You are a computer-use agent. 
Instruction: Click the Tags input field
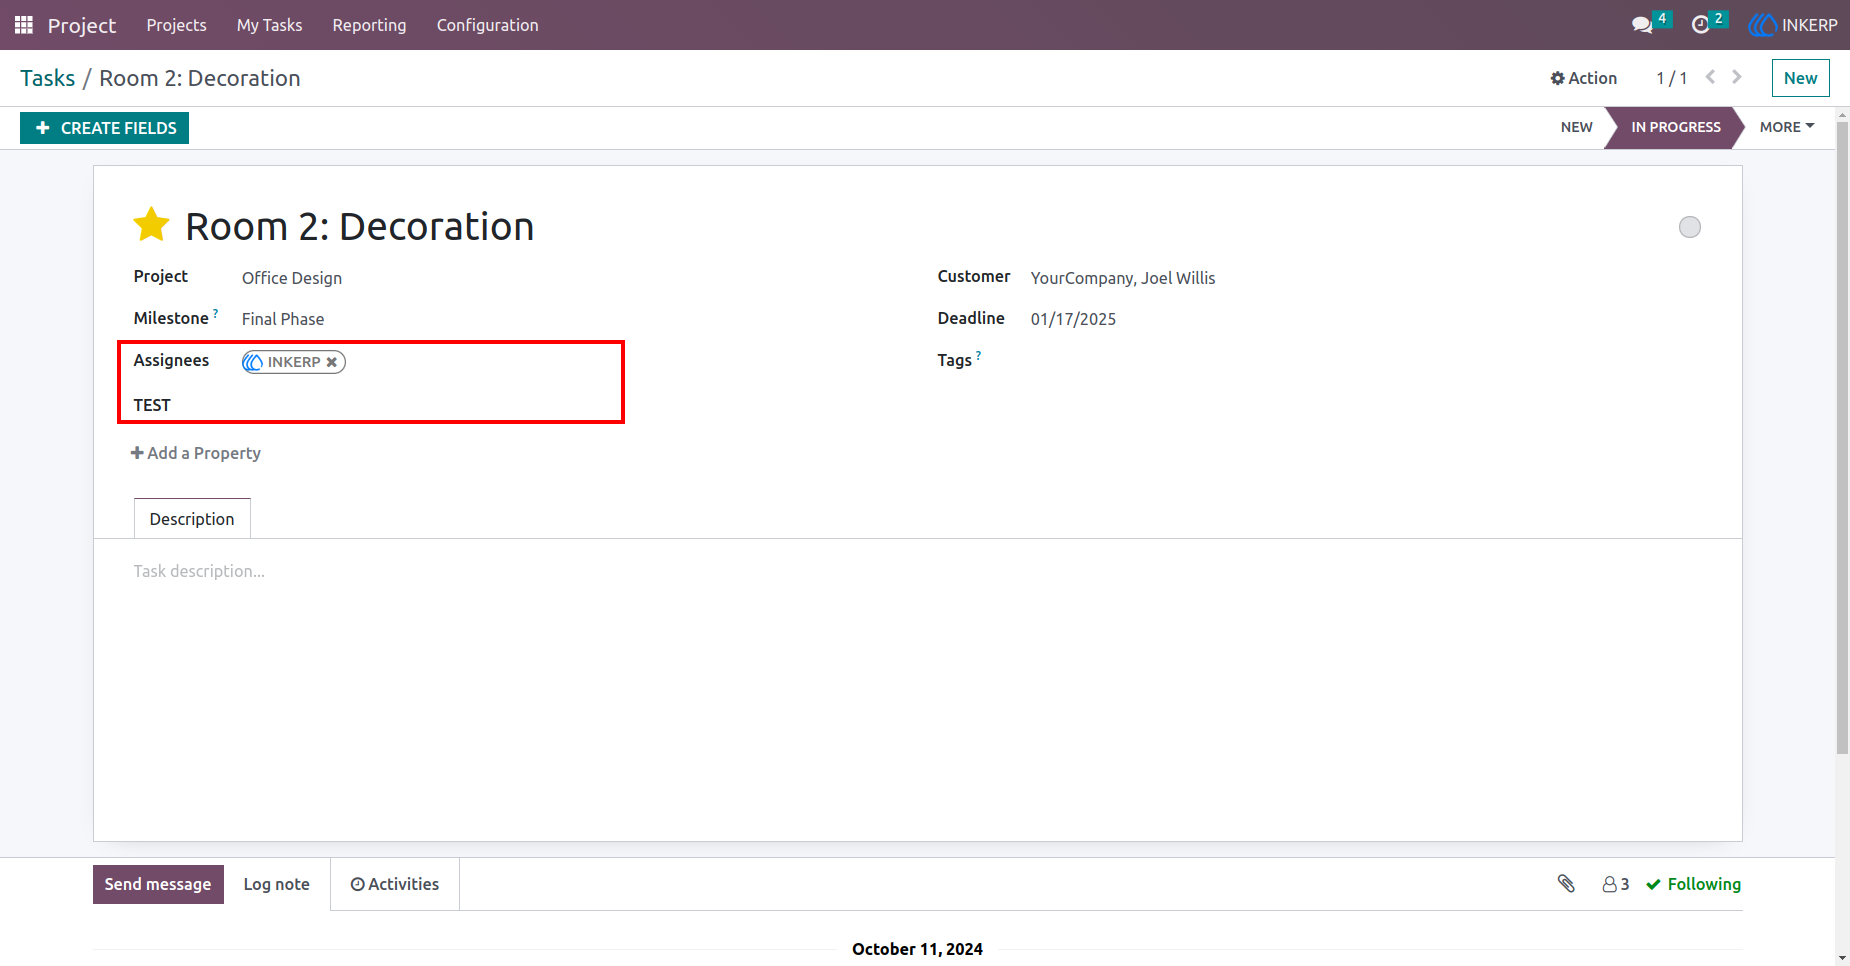(x=1366, y=361)
